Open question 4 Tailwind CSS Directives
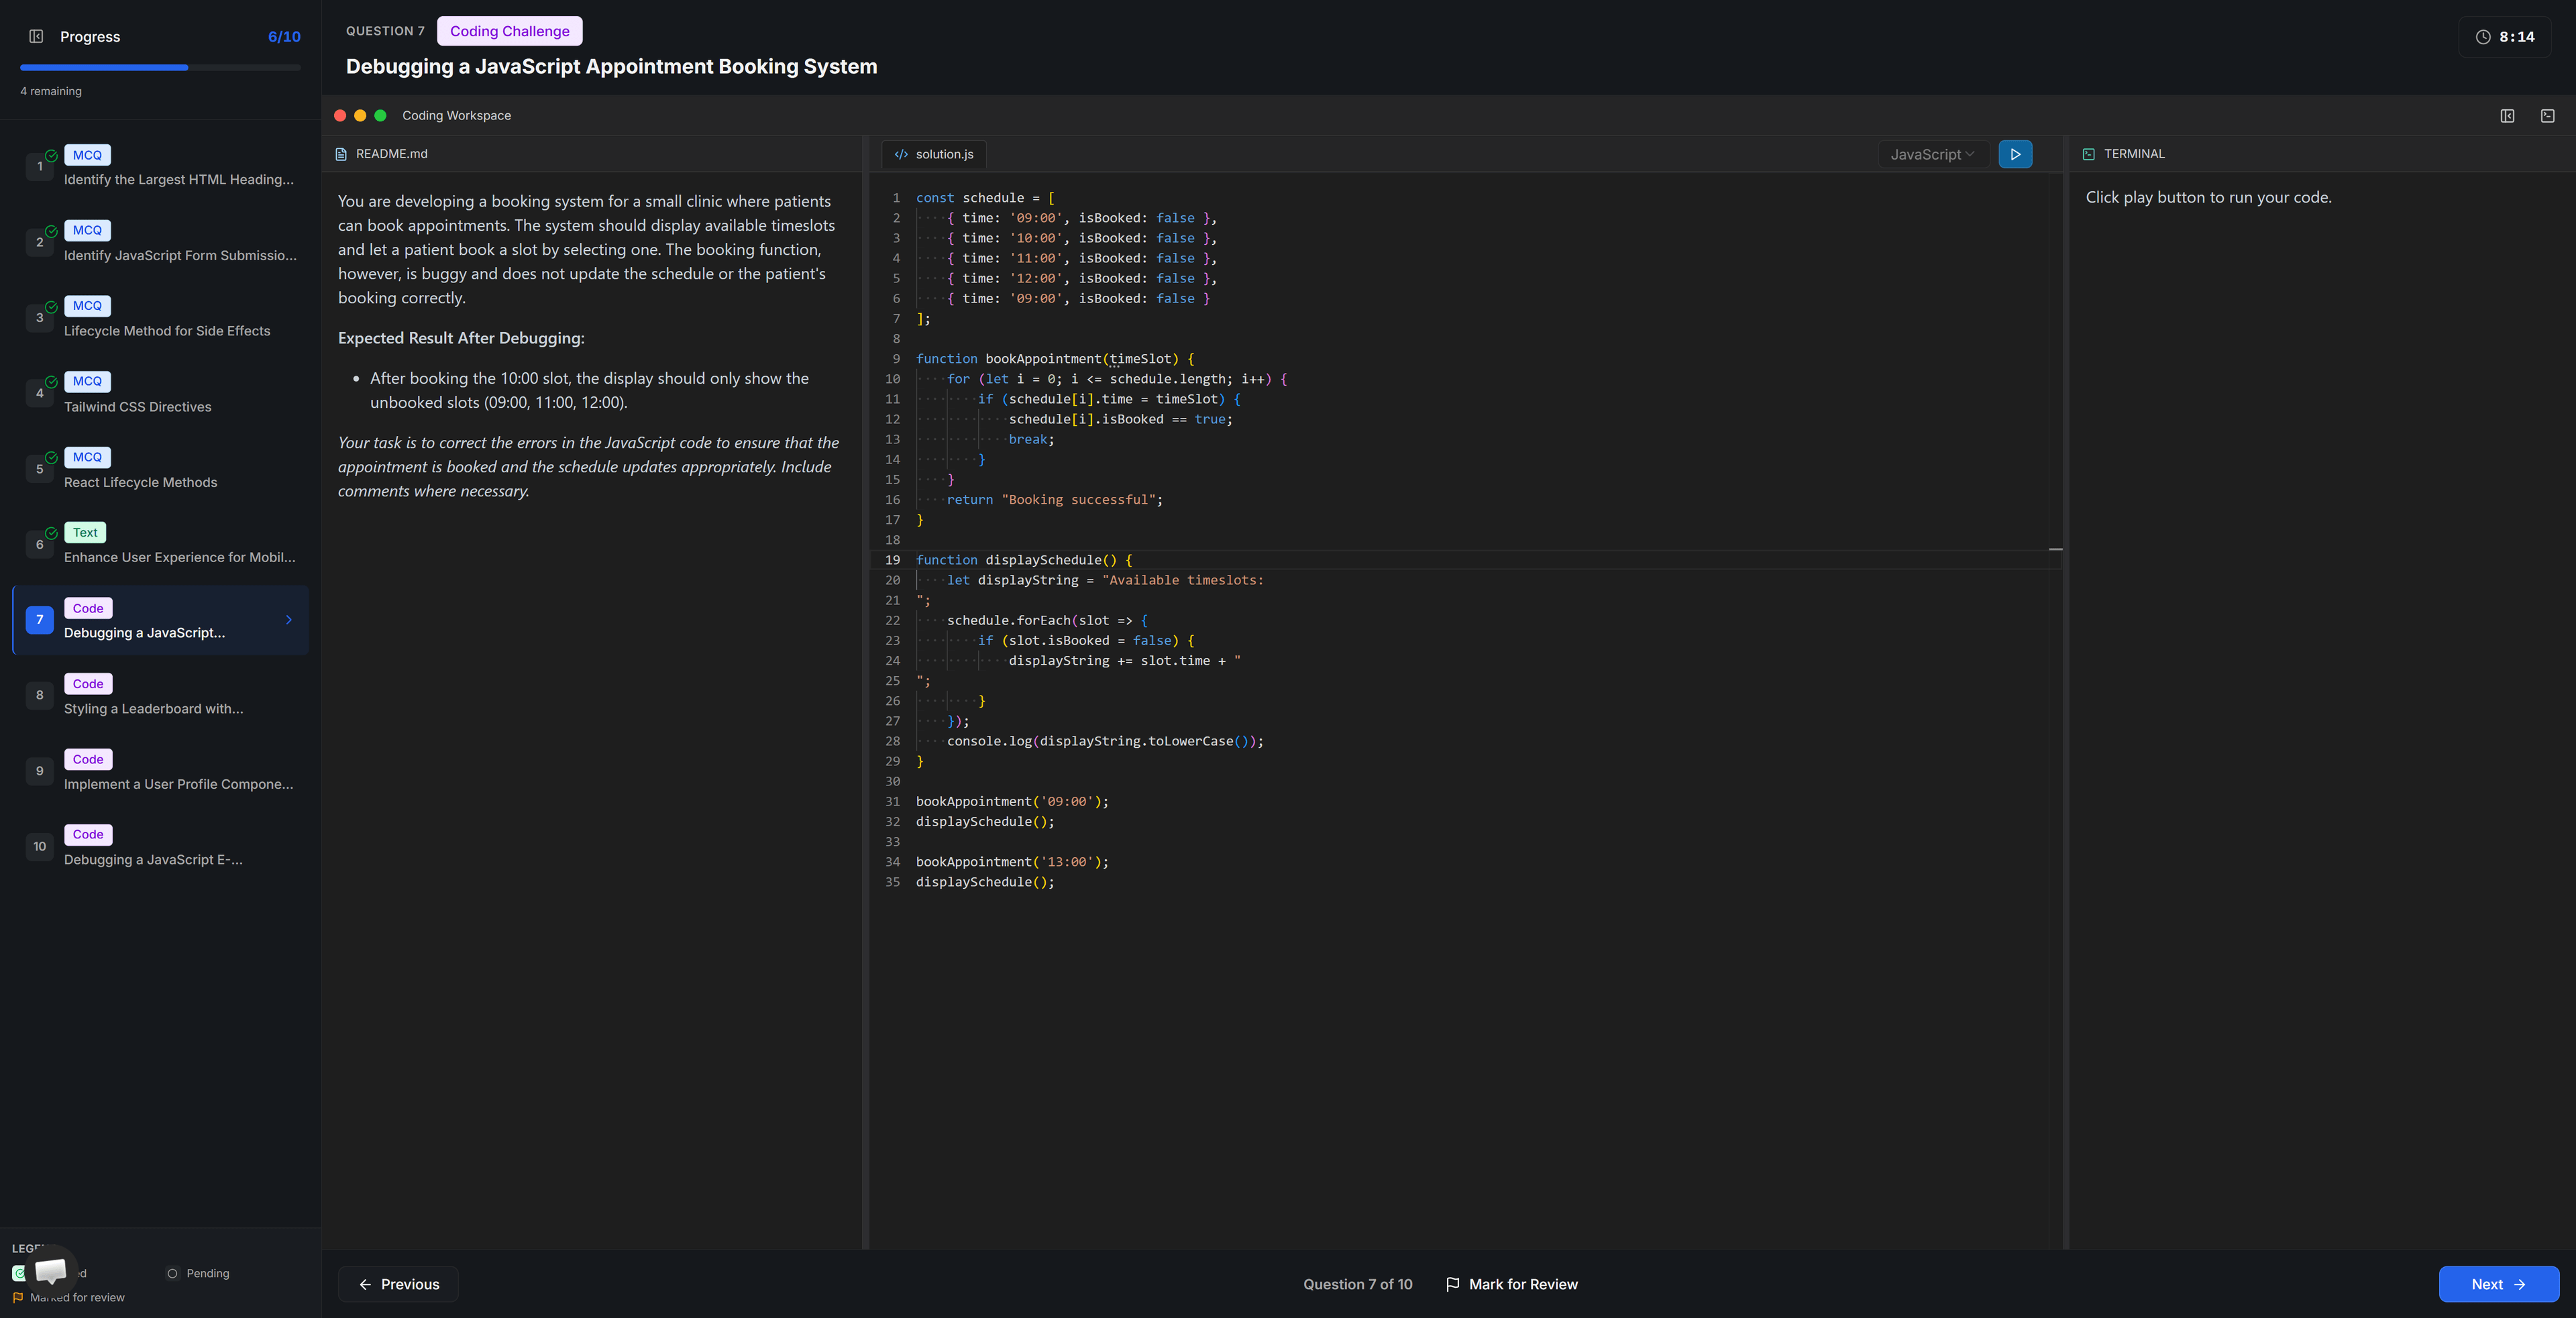The width and height of the screenshot is (2576, 1318). tap(161, 393)
